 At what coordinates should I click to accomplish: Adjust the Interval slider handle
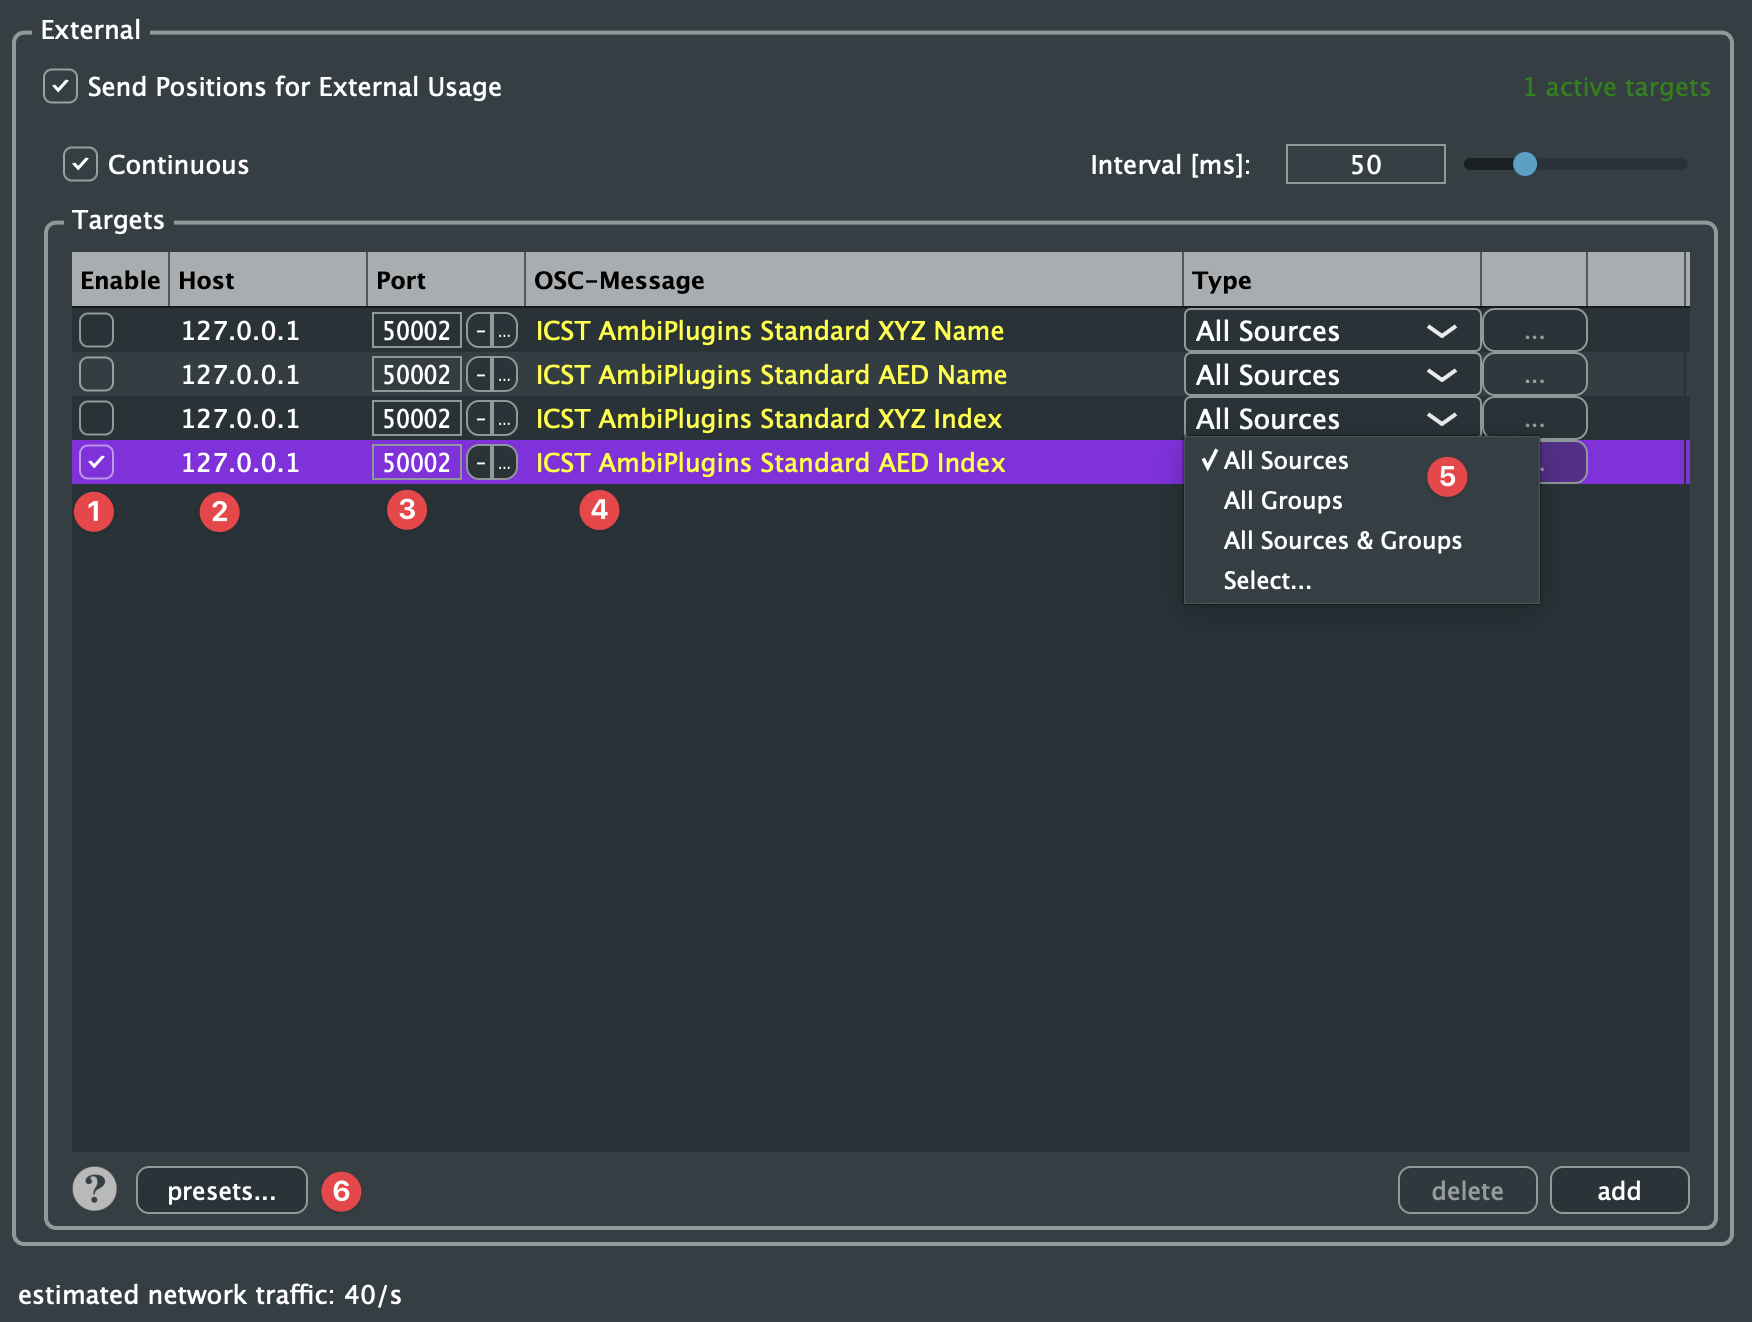tap(1524, 164)
